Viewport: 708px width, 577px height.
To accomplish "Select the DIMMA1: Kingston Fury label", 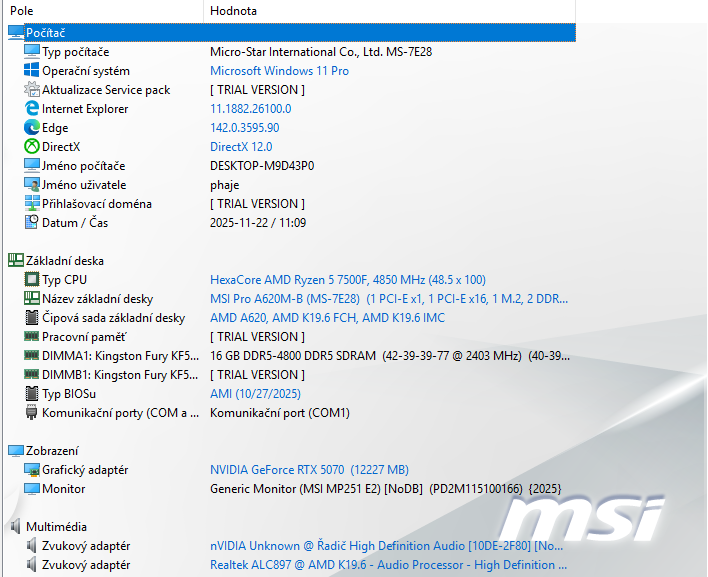I will [x=120, y=356].
